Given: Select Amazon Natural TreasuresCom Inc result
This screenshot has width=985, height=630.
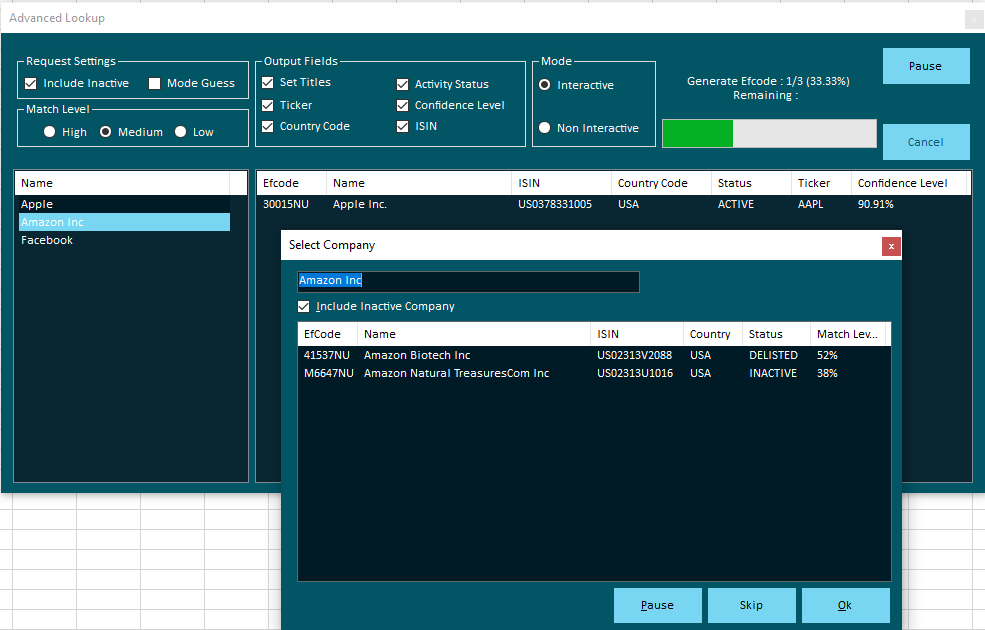Looking at the screenshot, I should (x=456, y=373).
